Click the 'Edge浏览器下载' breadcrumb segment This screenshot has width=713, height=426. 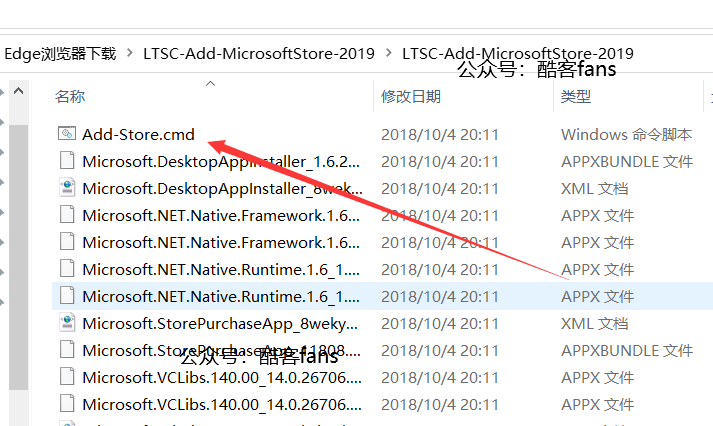coord(60,54)
